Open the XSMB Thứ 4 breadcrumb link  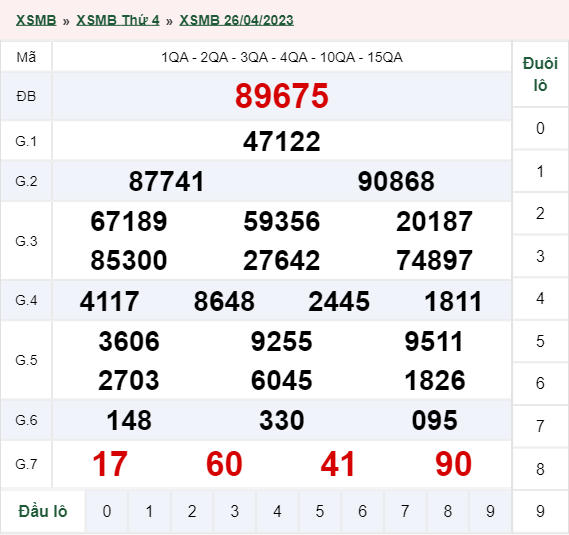tap(118, 20)
